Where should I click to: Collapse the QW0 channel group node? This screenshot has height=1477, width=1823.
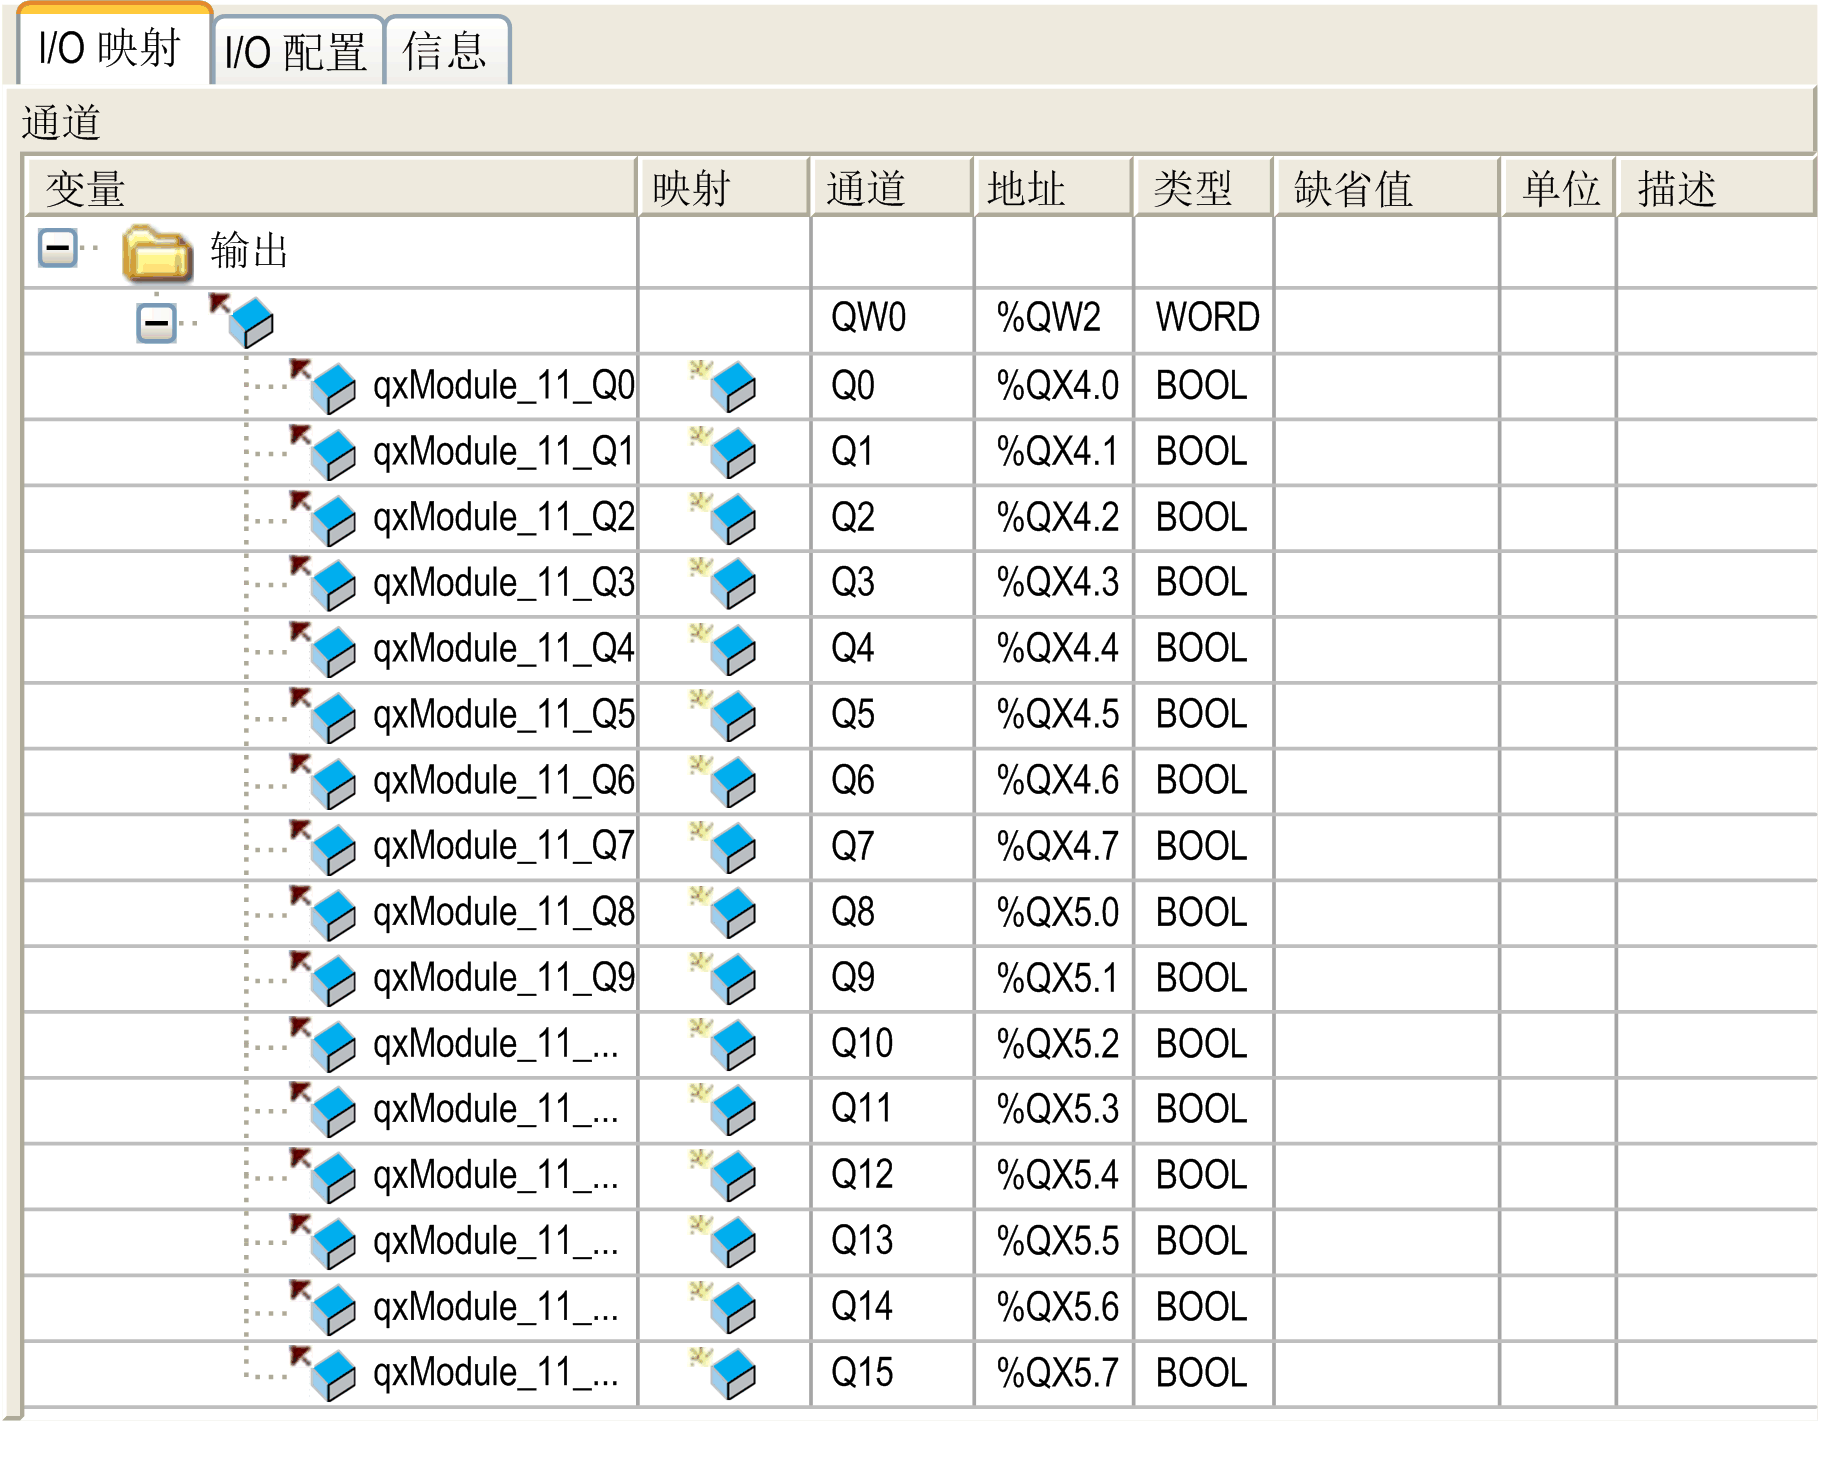coord(155,320)
